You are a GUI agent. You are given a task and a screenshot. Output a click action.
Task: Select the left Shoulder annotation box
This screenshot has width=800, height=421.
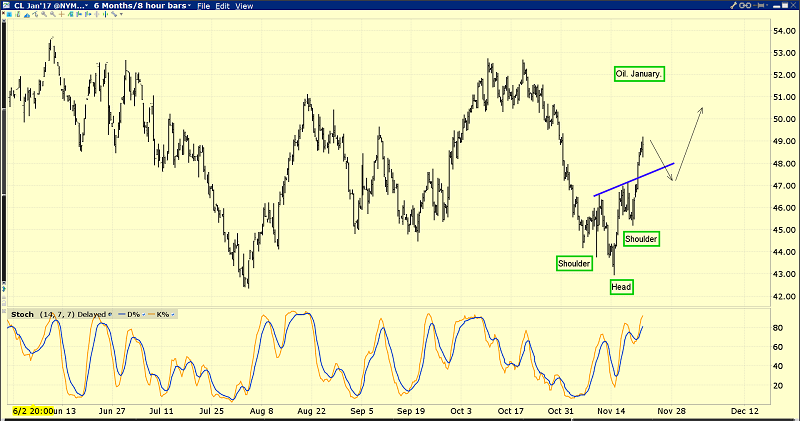[x=575, y=263]
